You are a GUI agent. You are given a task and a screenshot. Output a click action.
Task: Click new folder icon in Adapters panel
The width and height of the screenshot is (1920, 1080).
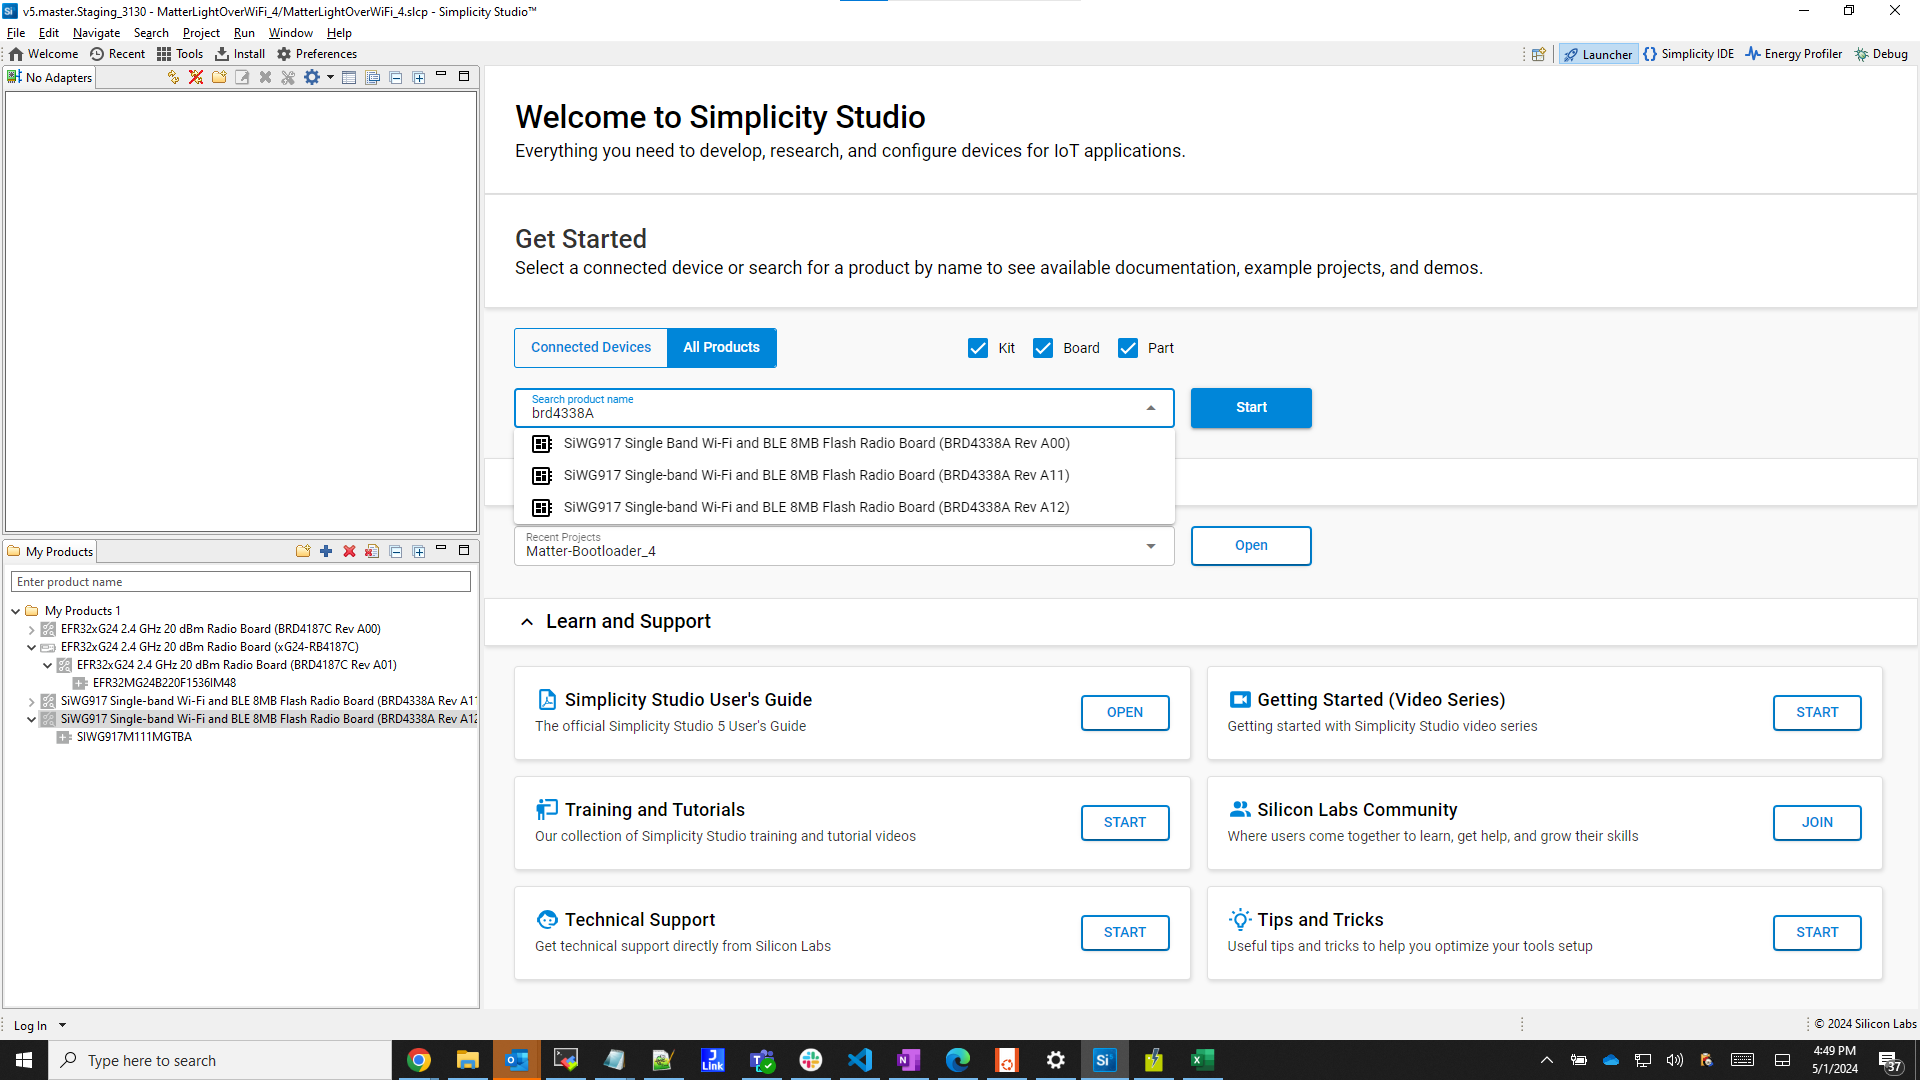click(219, 77)
